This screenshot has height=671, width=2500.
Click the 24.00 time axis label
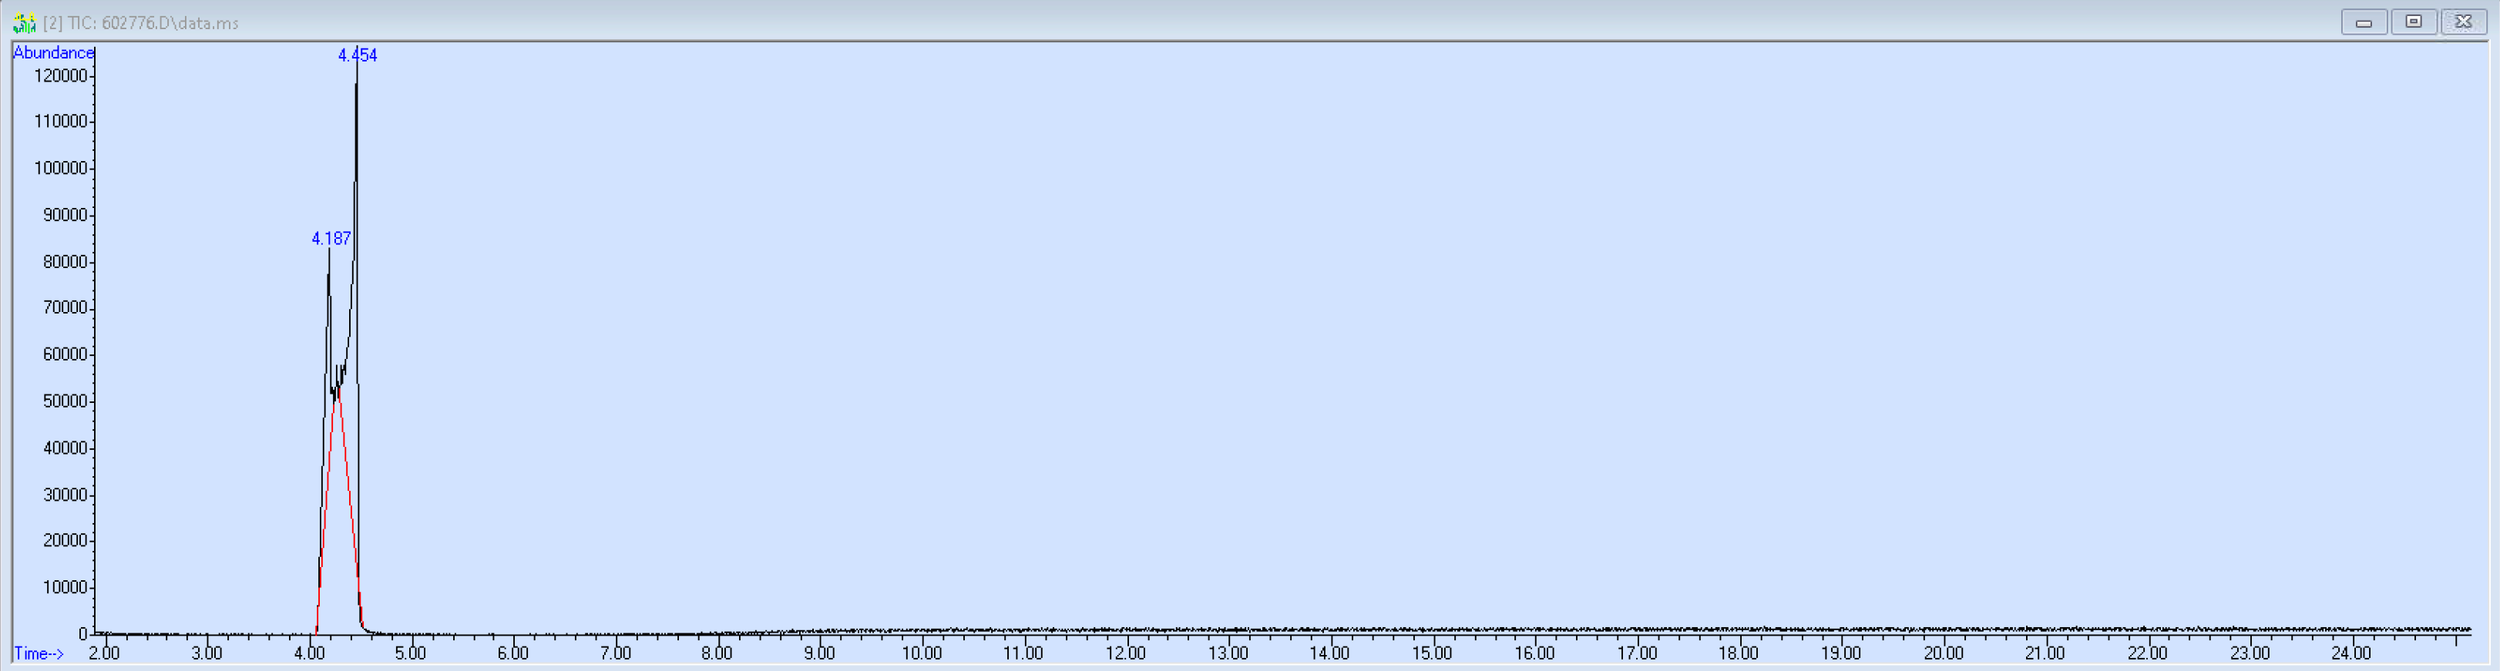pos(2351,654)
